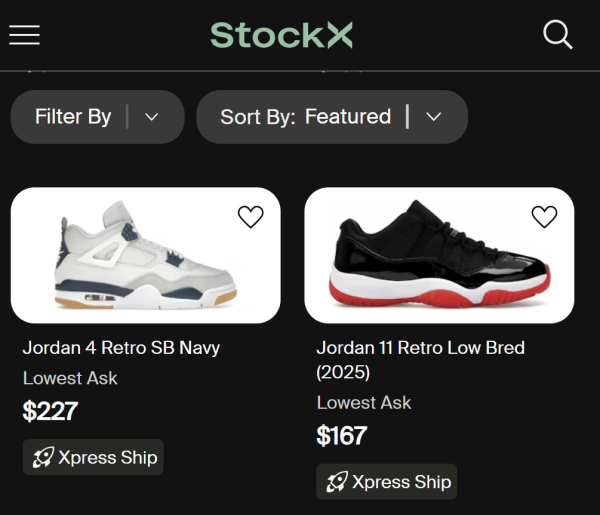Screen dimensions: 600x515
Task: Click rocket icon on Jordan 4 Xpress Ship
Action: pos(43,458)
